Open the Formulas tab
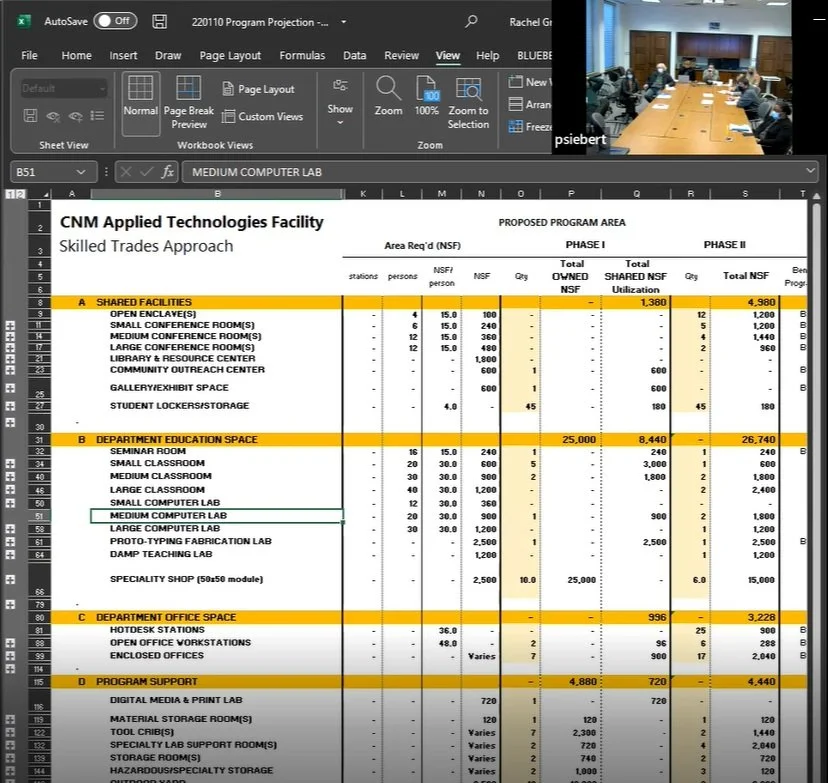The image size is (828, 783). pyautogui.click(x=302, y=55)
